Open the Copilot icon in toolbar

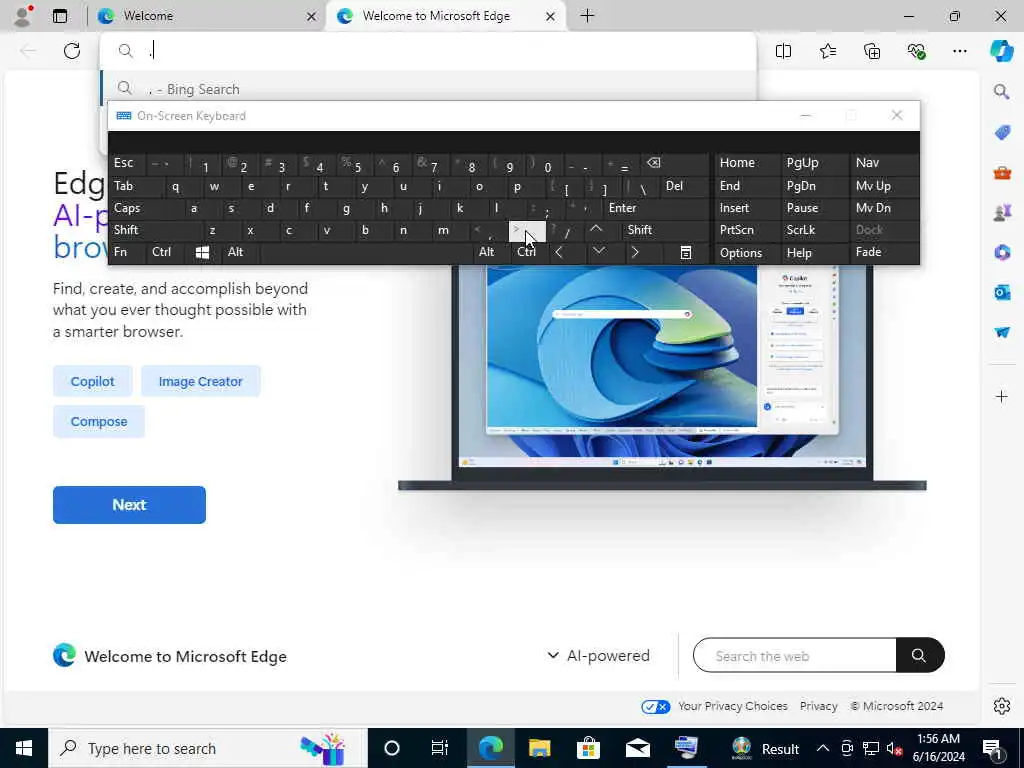point(1002,51)
